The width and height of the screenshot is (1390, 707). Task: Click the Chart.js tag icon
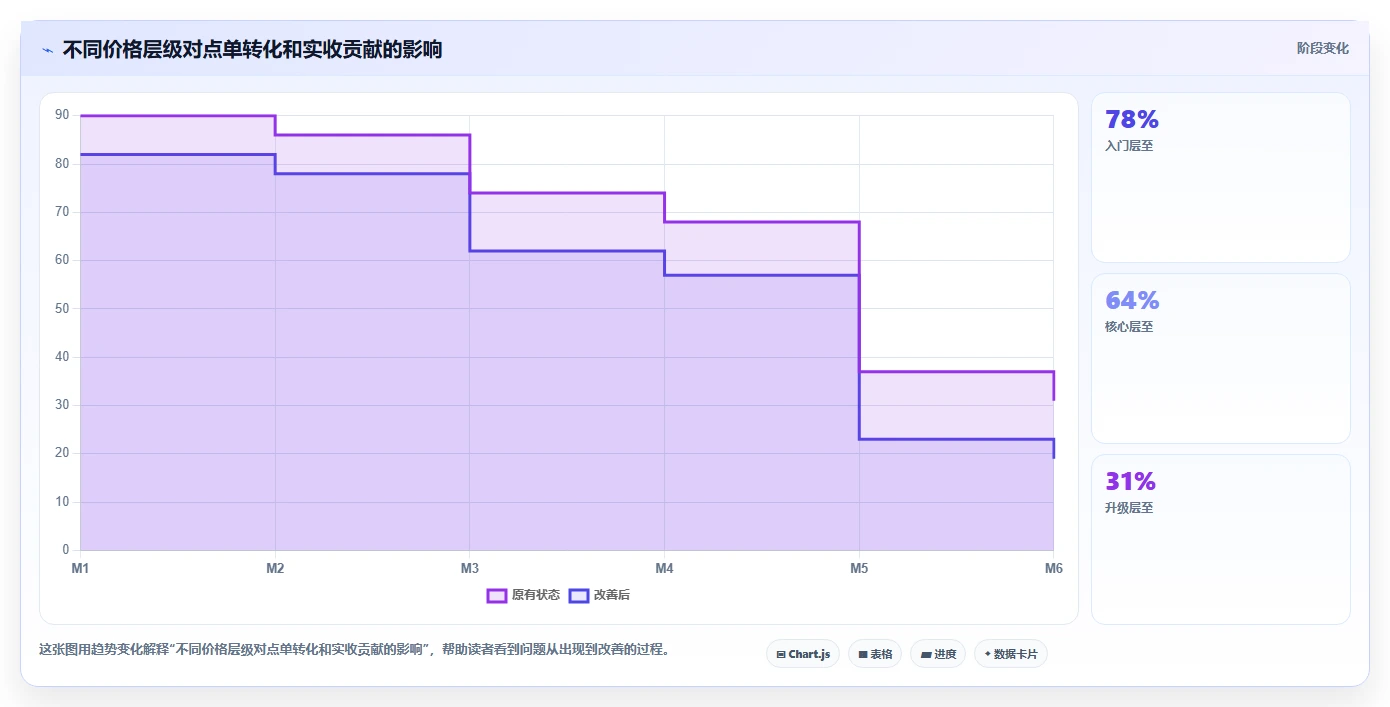click(781, 655)
